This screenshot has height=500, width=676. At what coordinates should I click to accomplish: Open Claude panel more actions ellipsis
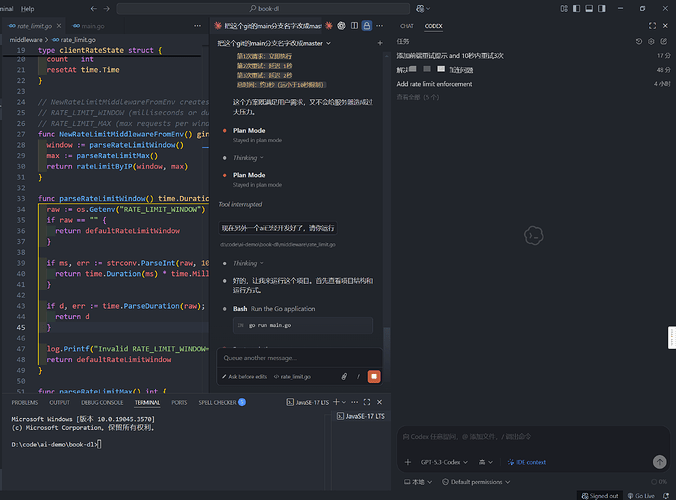(379, 26)
